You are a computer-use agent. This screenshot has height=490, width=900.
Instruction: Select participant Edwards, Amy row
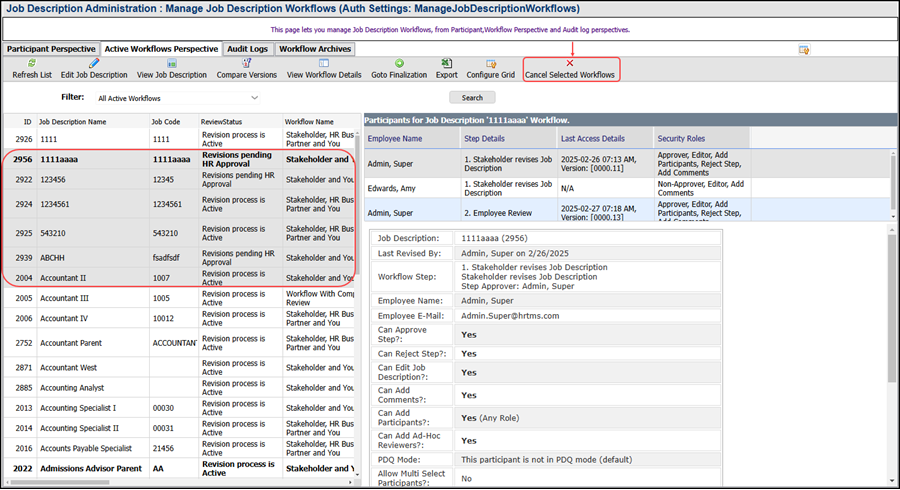627,188
